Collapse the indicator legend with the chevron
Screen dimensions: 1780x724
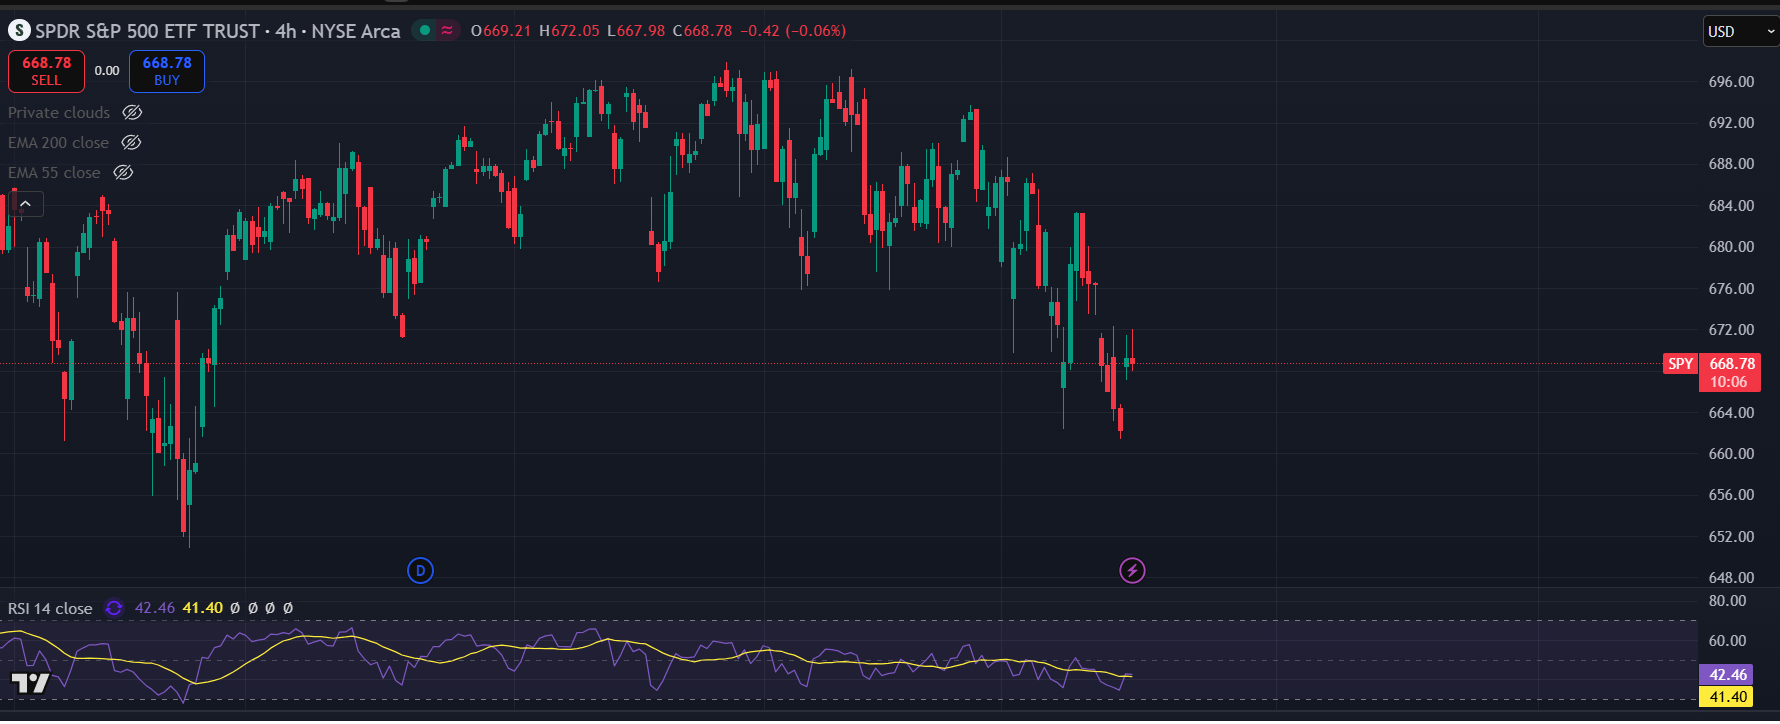pos(26,204)
